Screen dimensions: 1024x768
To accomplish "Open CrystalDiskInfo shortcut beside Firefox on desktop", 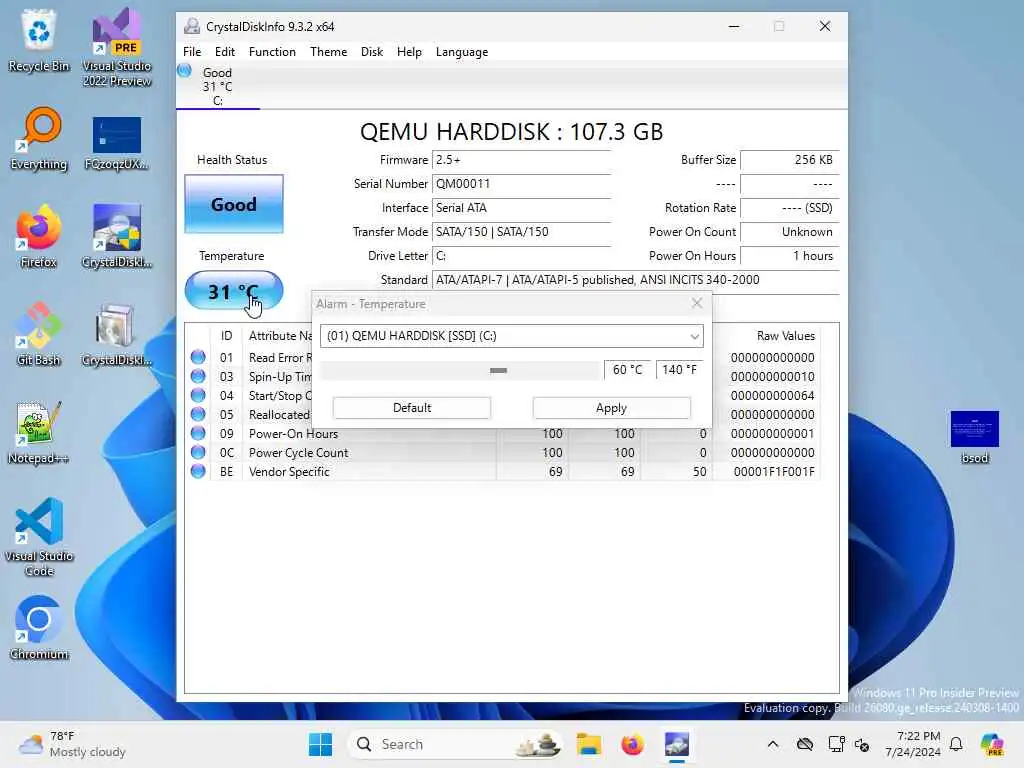I will 117,236.
